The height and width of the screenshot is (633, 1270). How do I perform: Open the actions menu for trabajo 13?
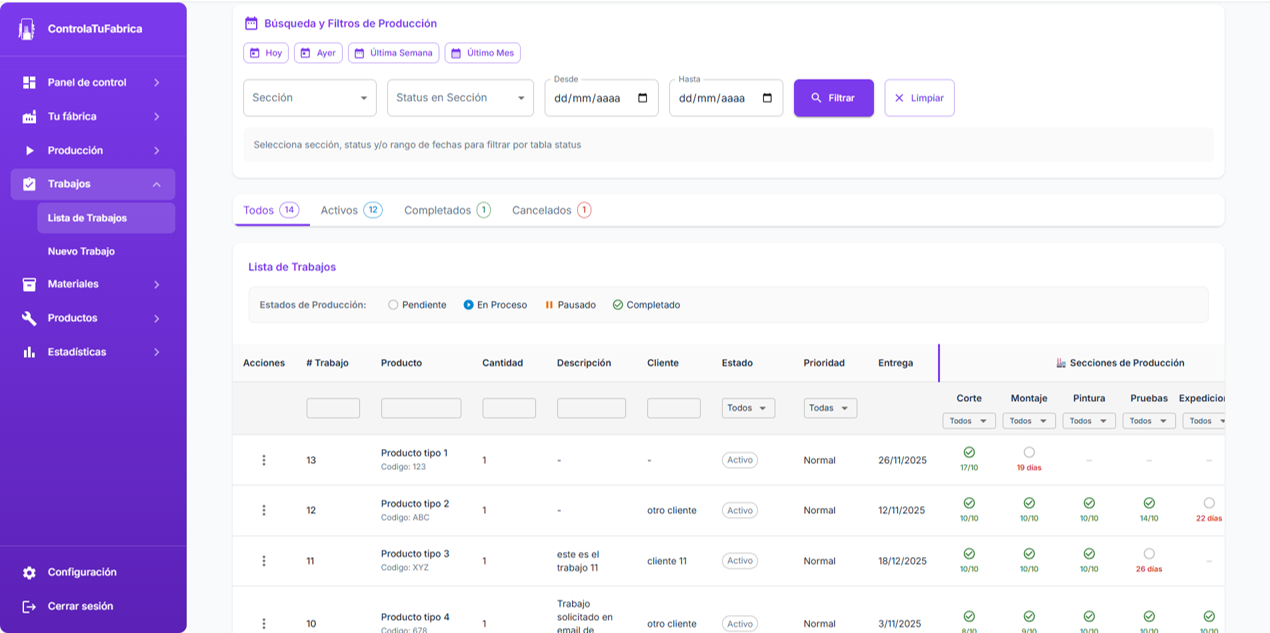(x=263, y=459)
